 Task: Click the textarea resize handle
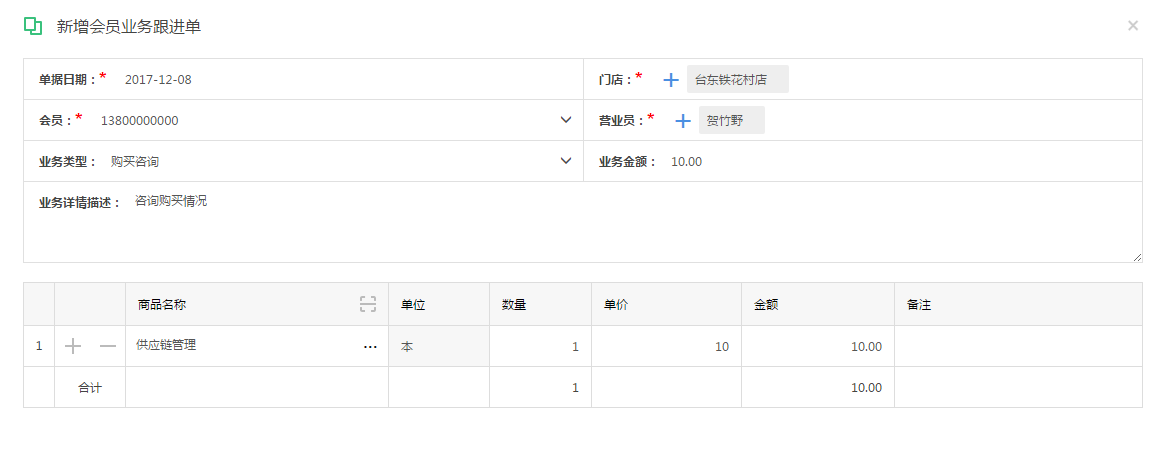pos(1137,257)
